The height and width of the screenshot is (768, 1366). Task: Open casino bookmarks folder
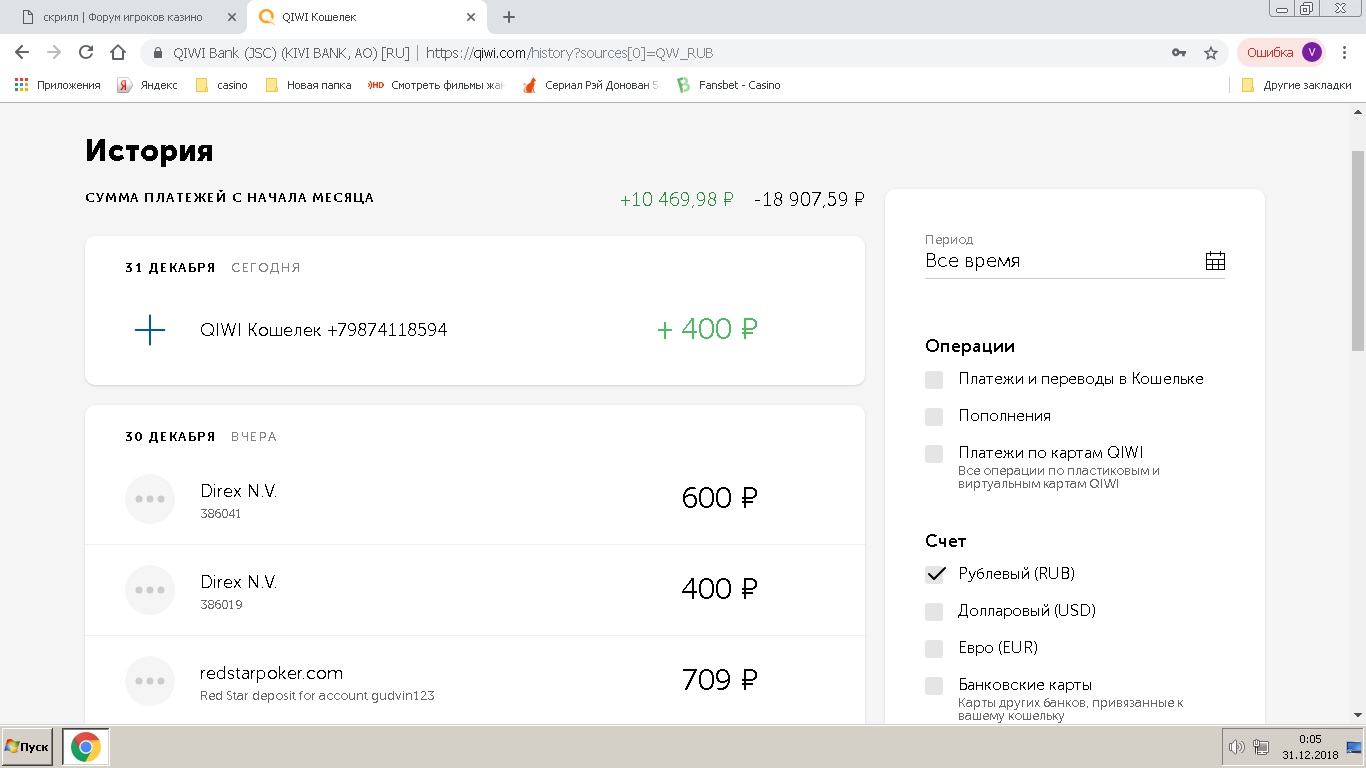pos(222,85)
